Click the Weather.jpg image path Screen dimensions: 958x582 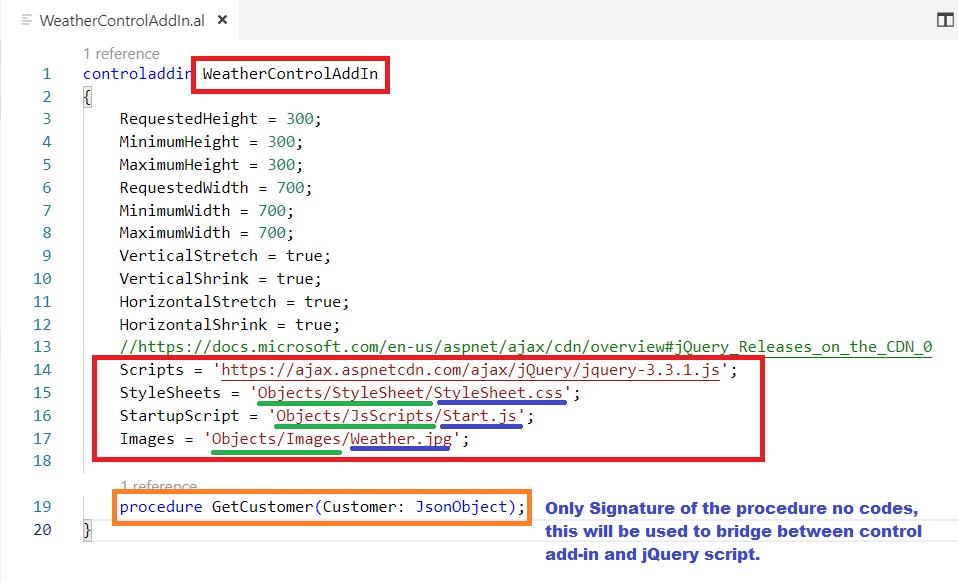pyautogui.click(x=334, y=439)
